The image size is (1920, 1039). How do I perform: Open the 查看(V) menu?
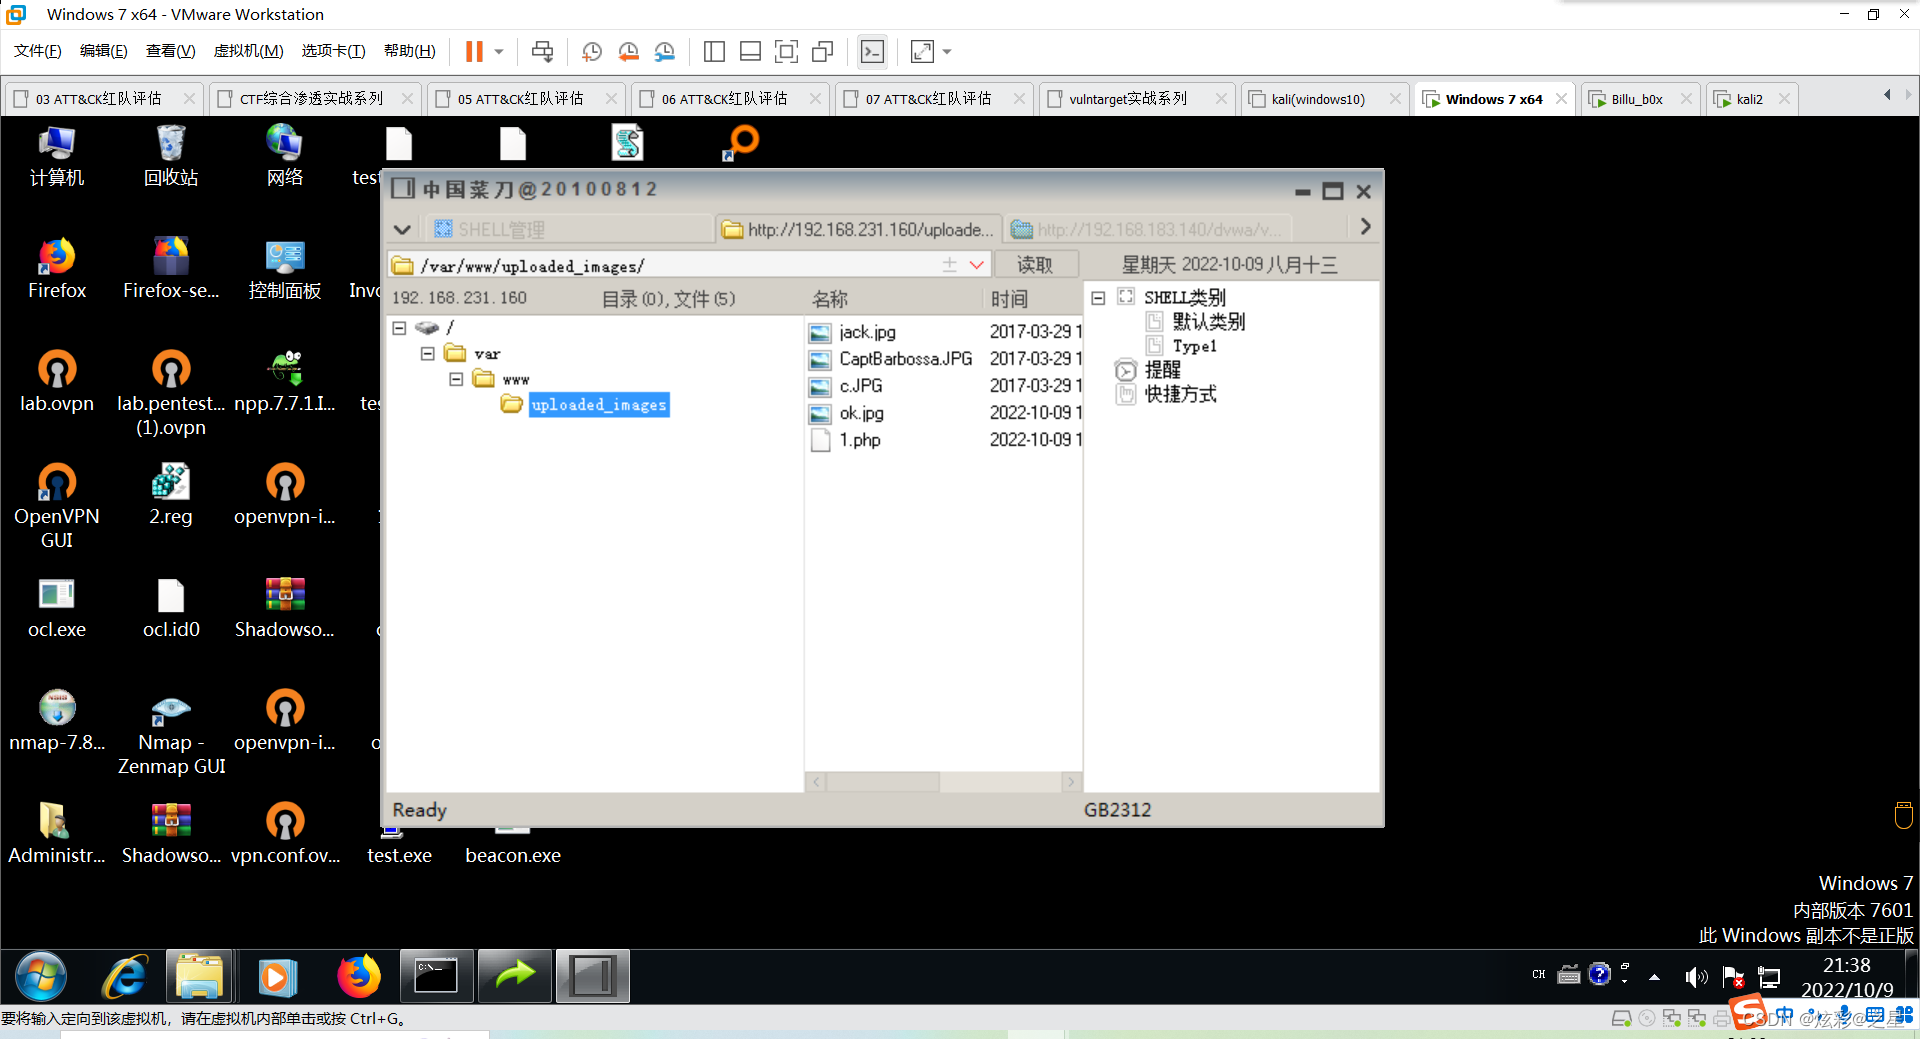click(171, 51)
